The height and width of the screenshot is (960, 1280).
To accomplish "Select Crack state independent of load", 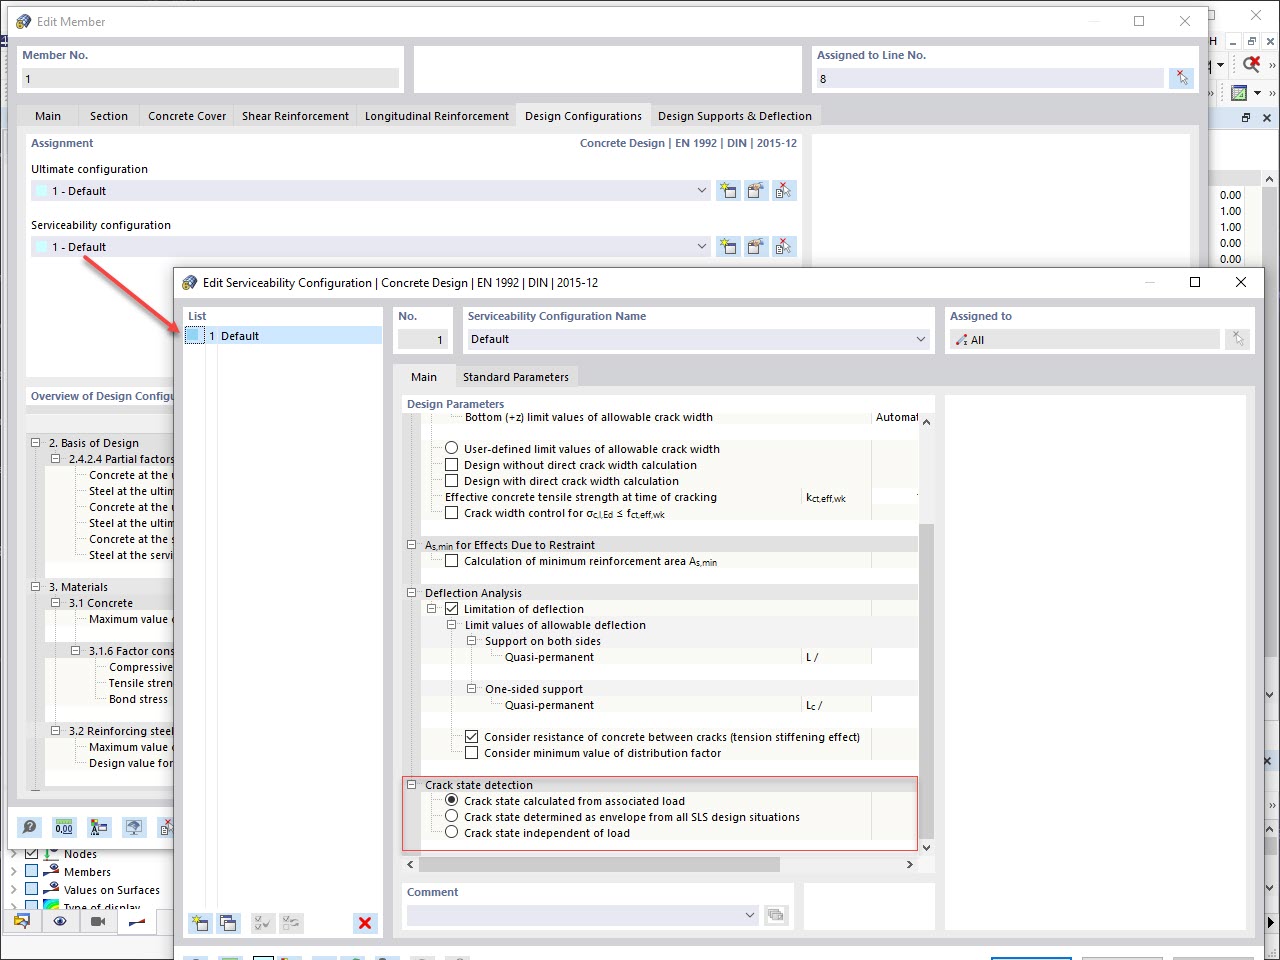I will click(x=451, y=832).
